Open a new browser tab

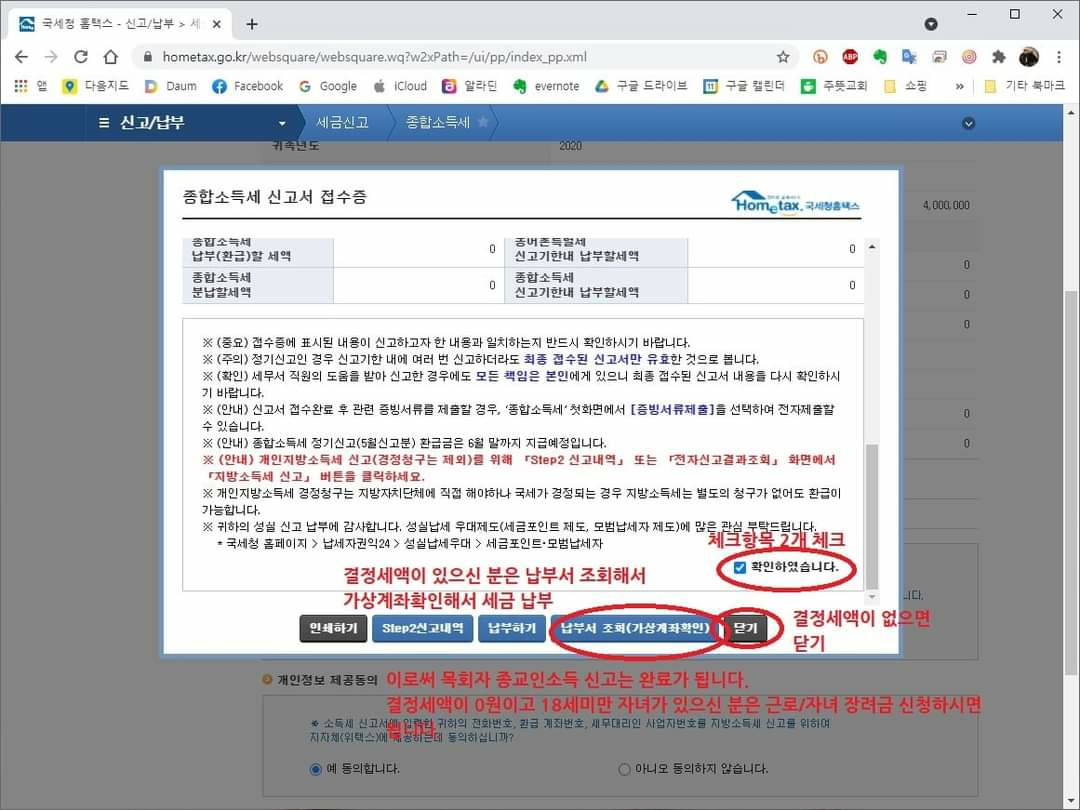click(252, 24)
